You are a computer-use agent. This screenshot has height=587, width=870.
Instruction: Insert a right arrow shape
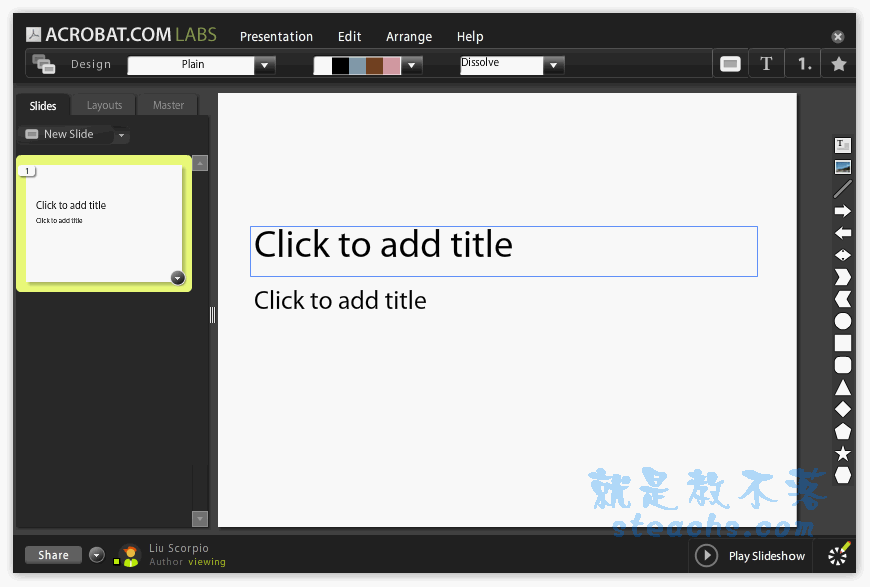click(843, 211)
